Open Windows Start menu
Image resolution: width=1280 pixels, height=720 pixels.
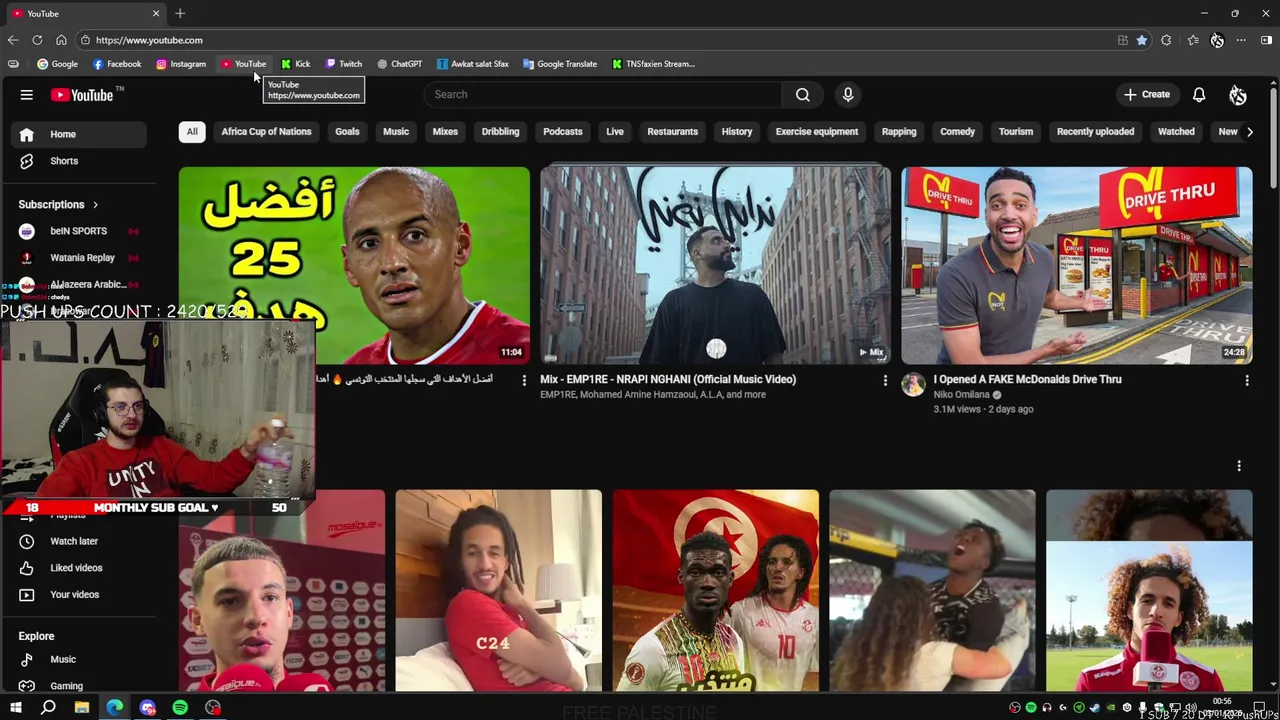(16, 708)
